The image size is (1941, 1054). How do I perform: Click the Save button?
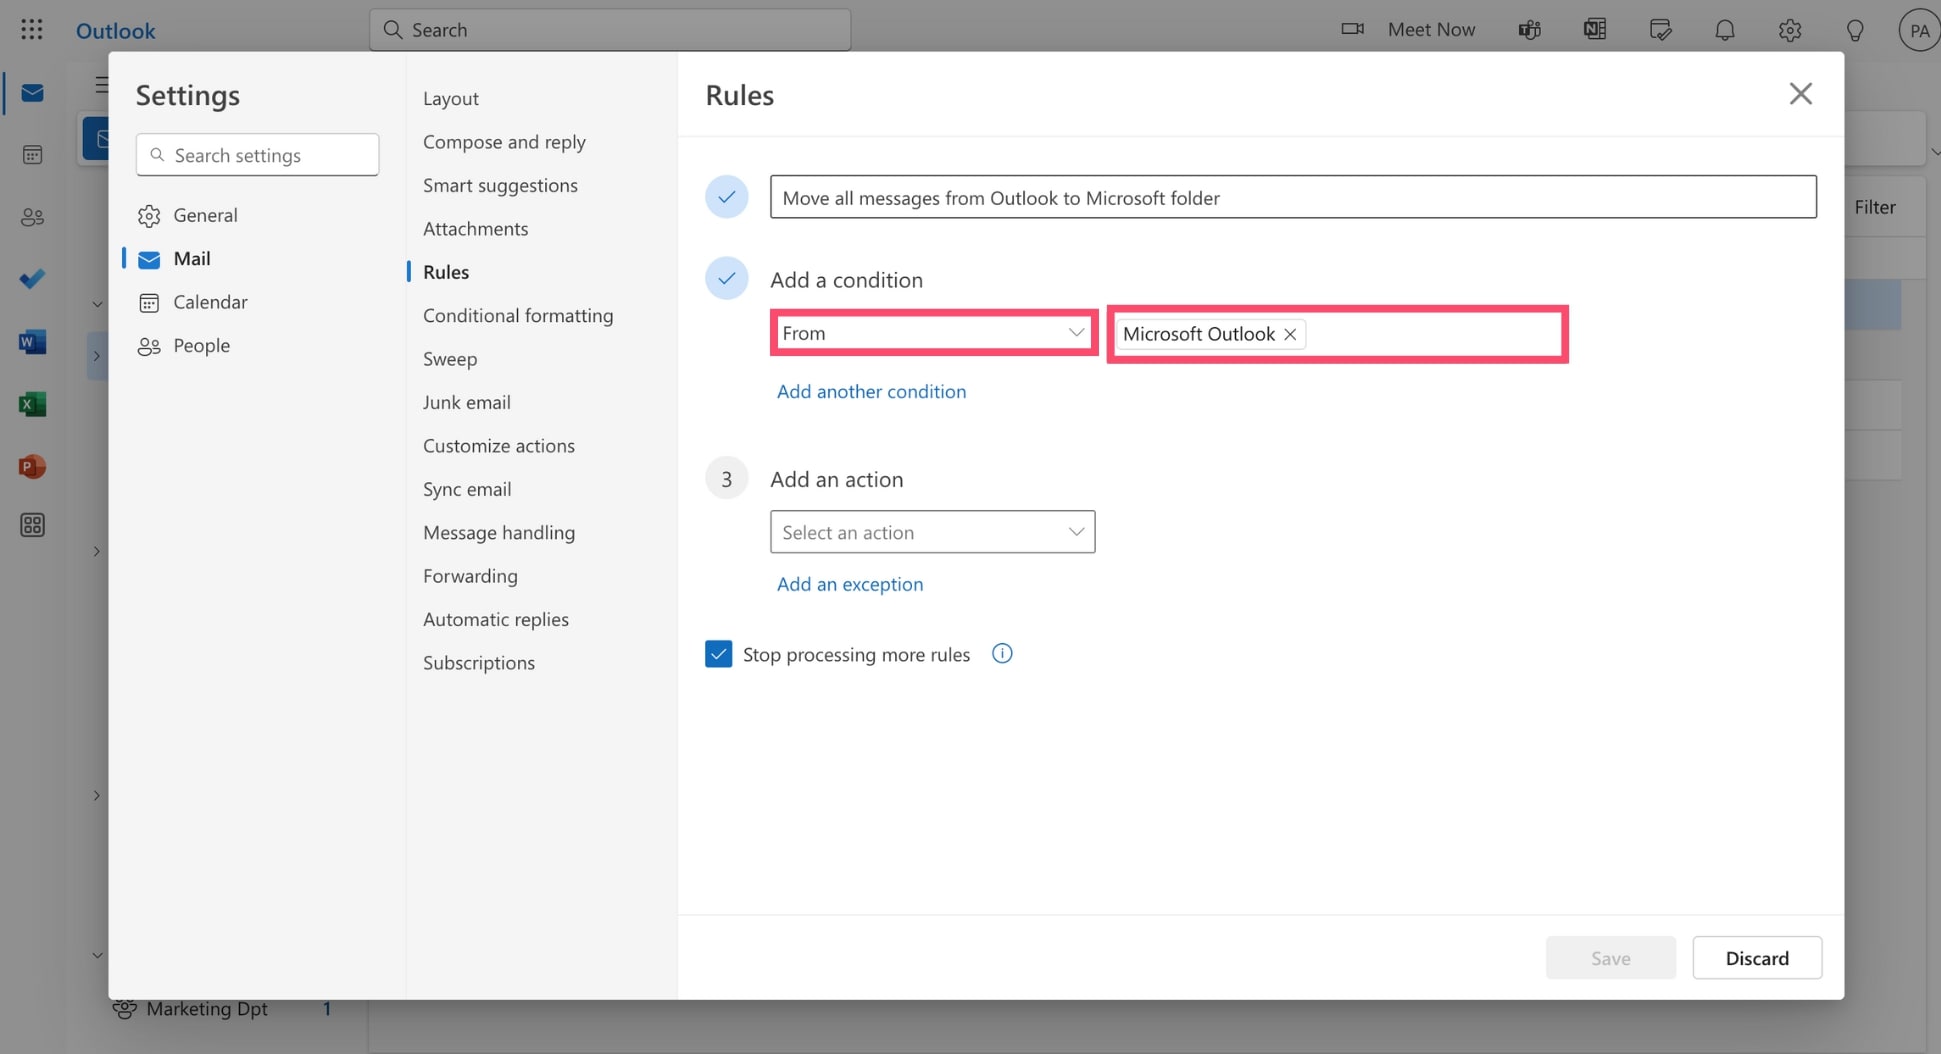tap(1610, 958)
